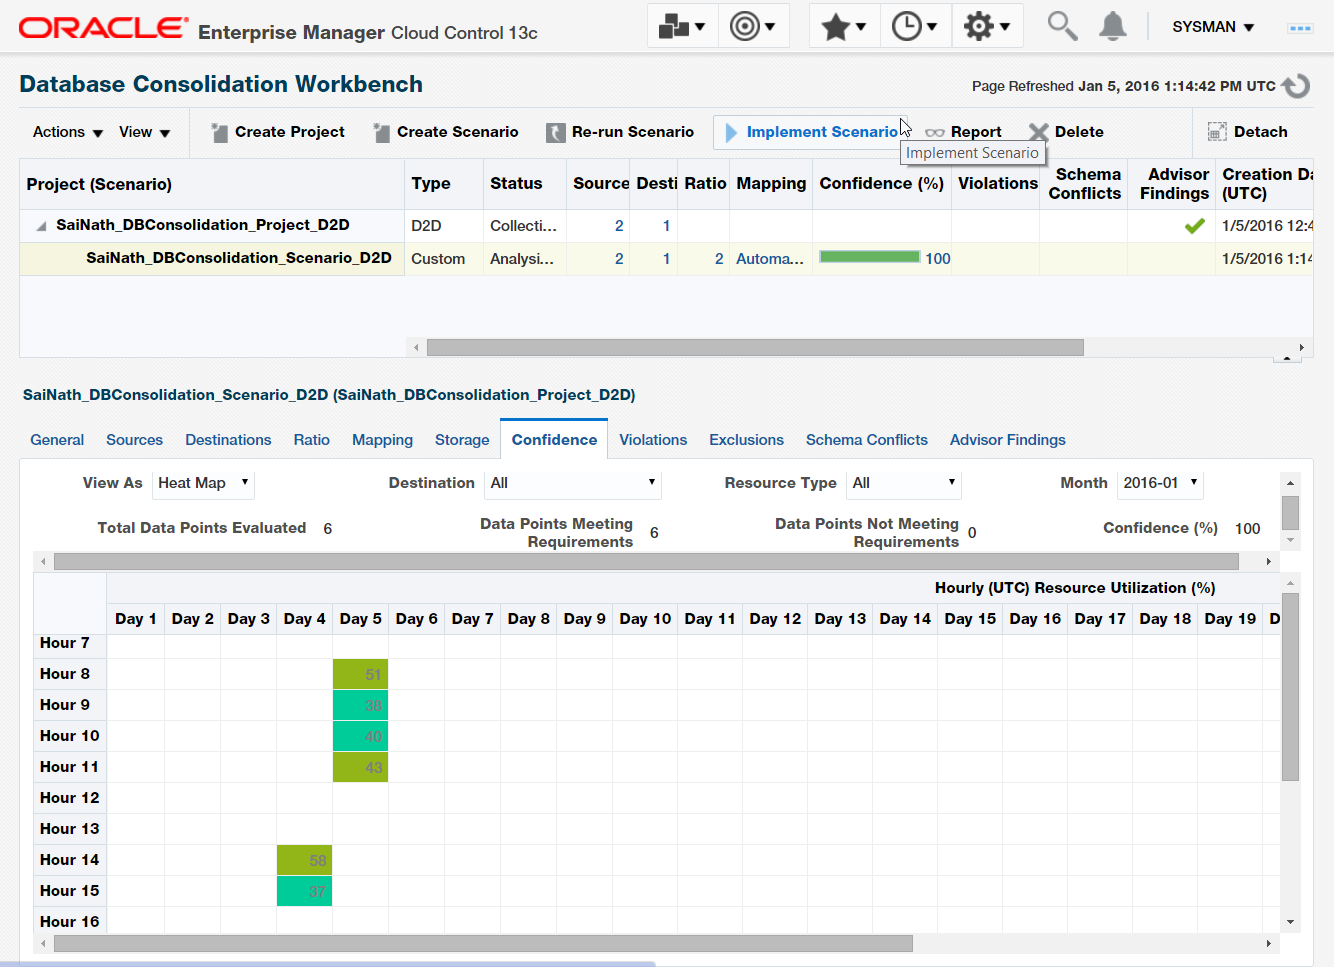Open the Enterprise menu icon
This screenshot has width=1334, height=967.
click(x=682, y=26)
